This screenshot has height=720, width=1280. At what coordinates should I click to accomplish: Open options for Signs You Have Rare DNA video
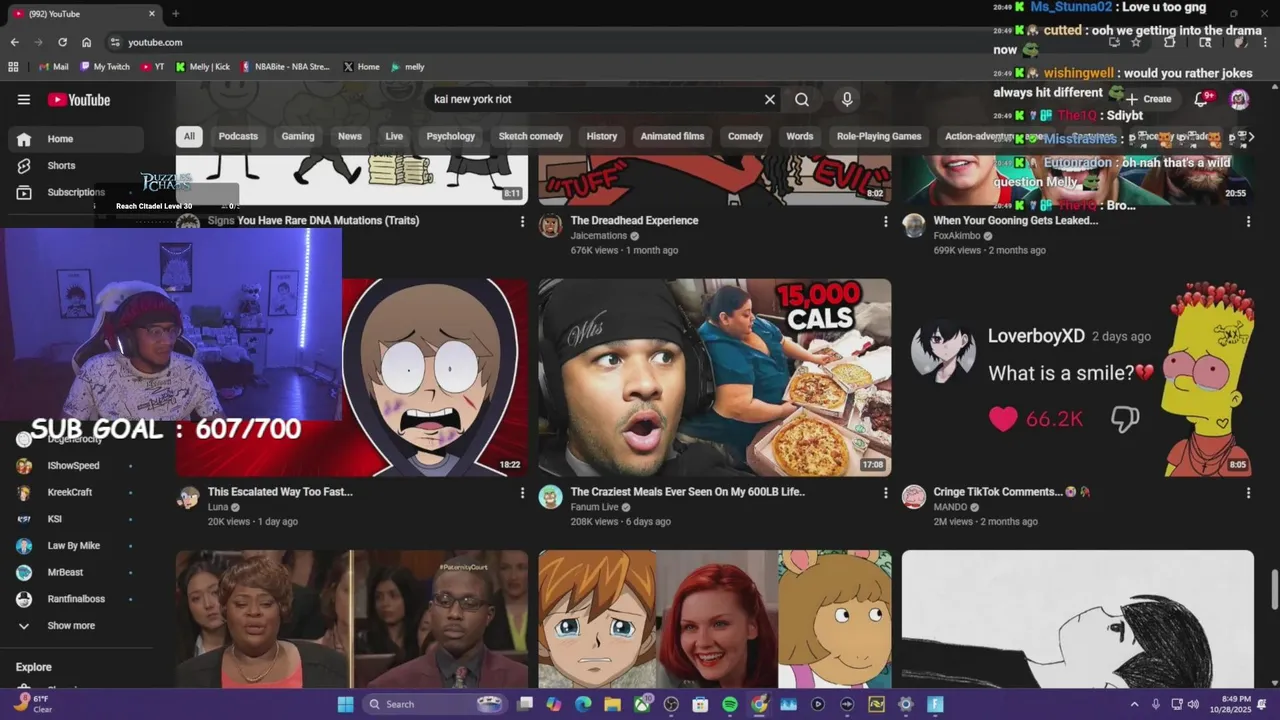click(522, 221)
